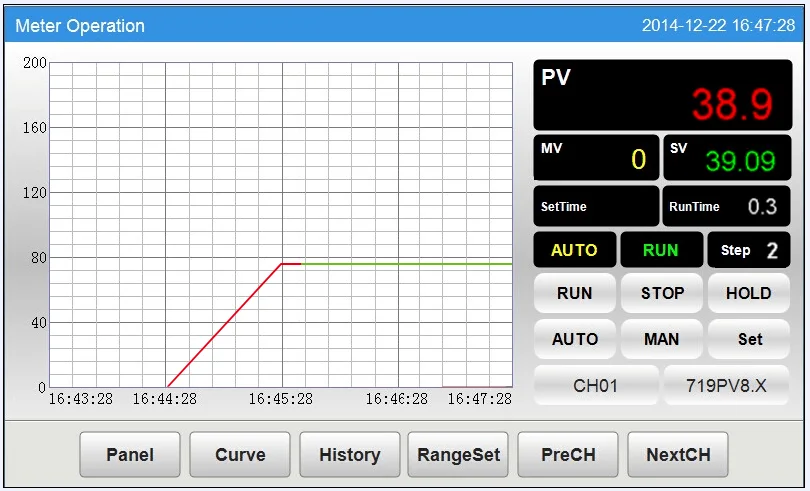Screen dimensions: 810x491
Task: Switch to AUTO mode button
Action: (x=574, y=339)
